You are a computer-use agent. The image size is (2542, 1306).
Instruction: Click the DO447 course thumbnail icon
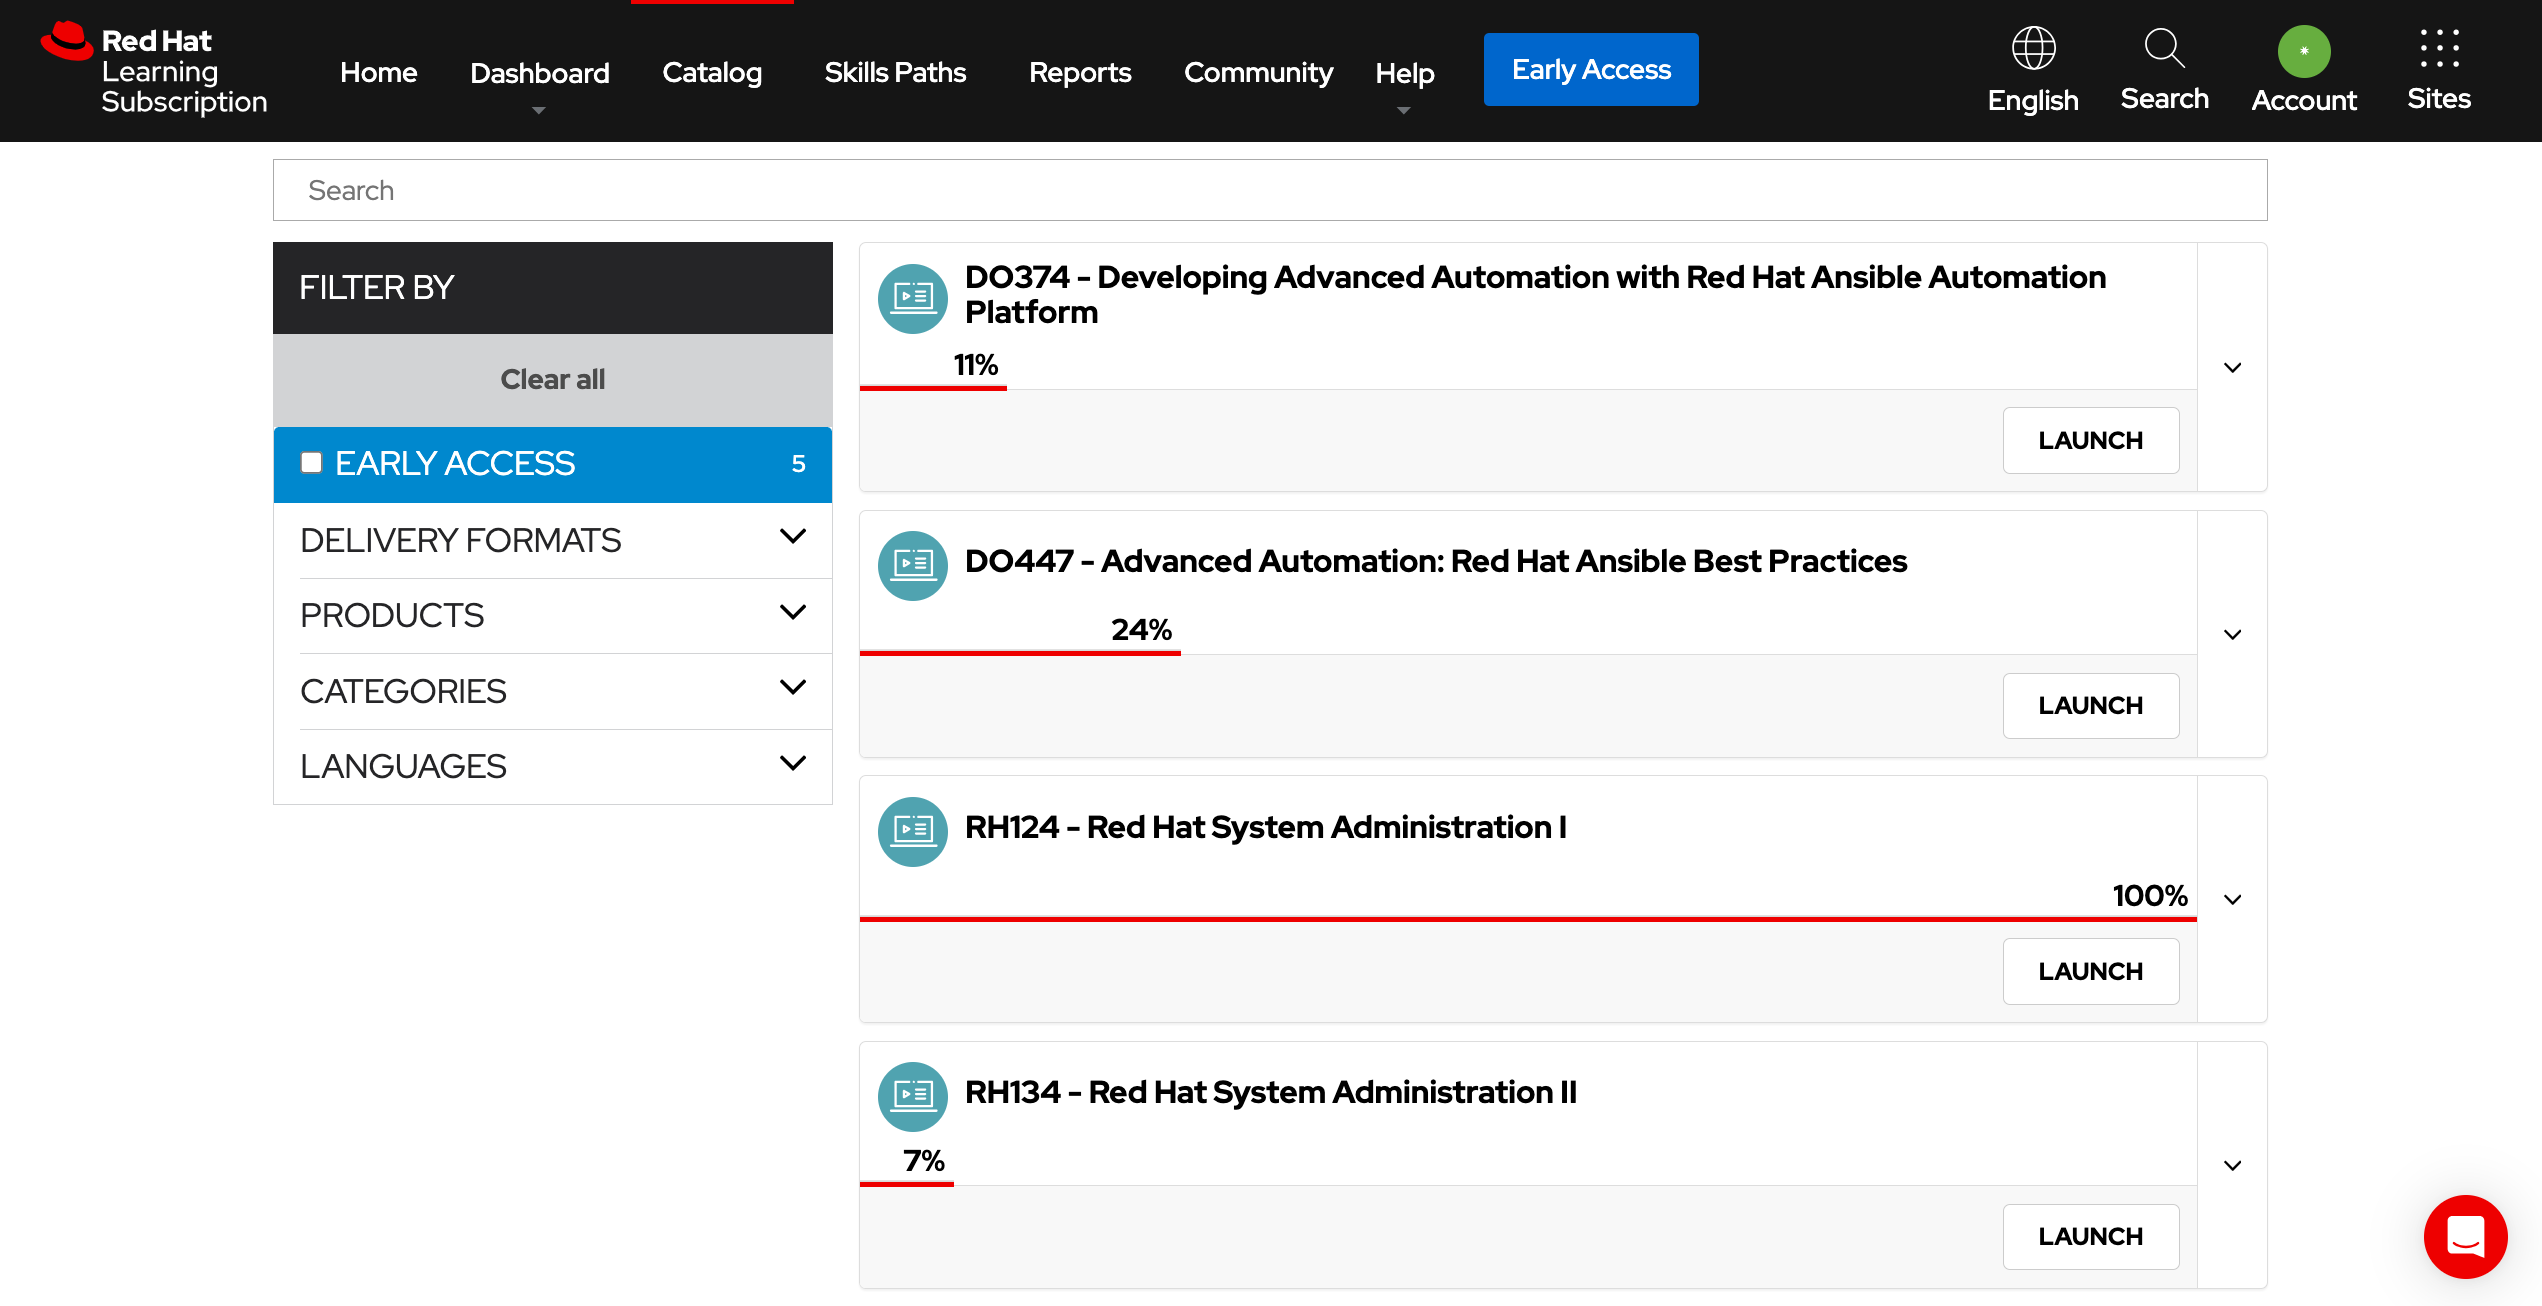tap(912, 565)
